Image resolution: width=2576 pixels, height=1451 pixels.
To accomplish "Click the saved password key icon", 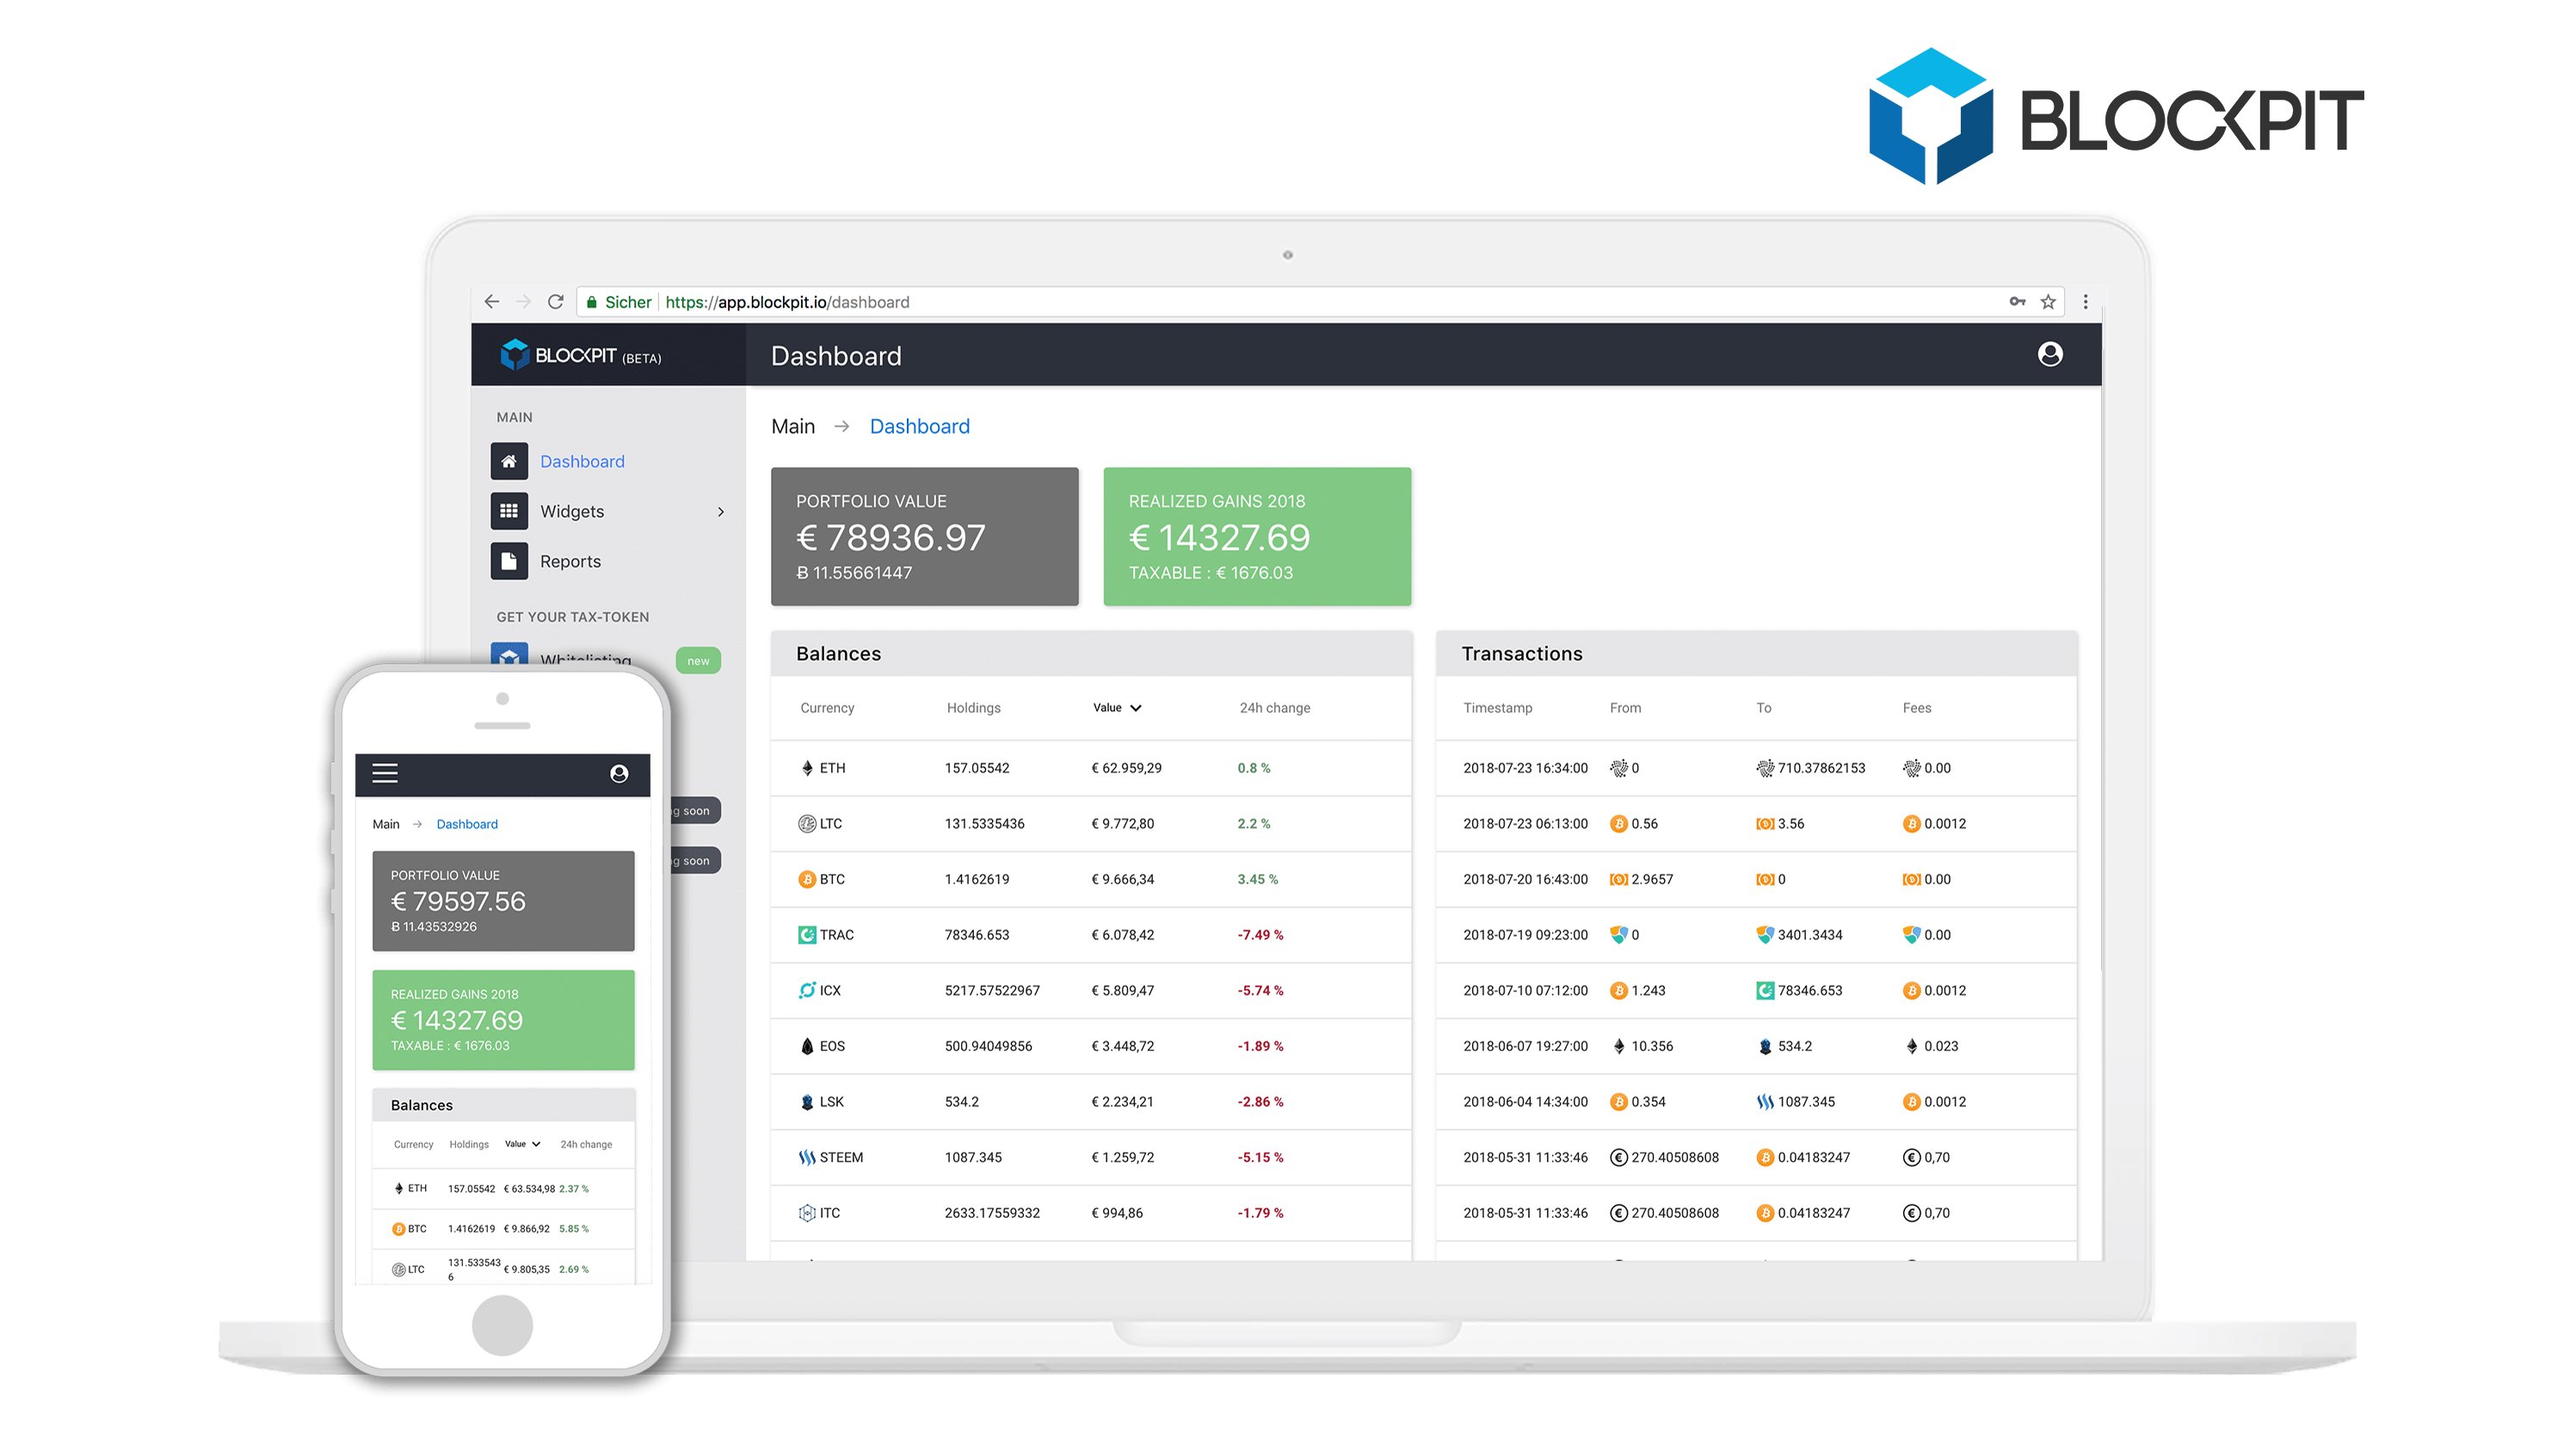I will (x=2017, y=301).
